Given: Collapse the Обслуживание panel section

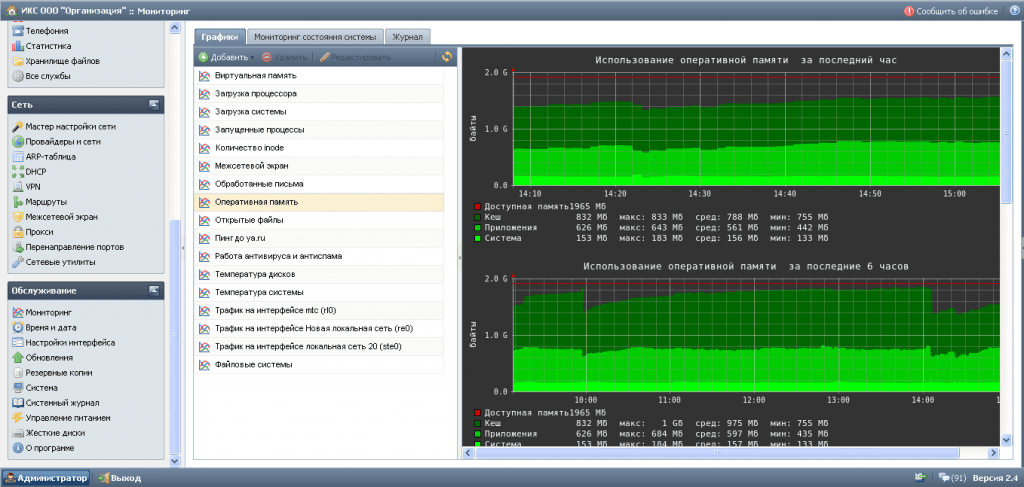Looking at the screenshot, I should click(153, 291).
